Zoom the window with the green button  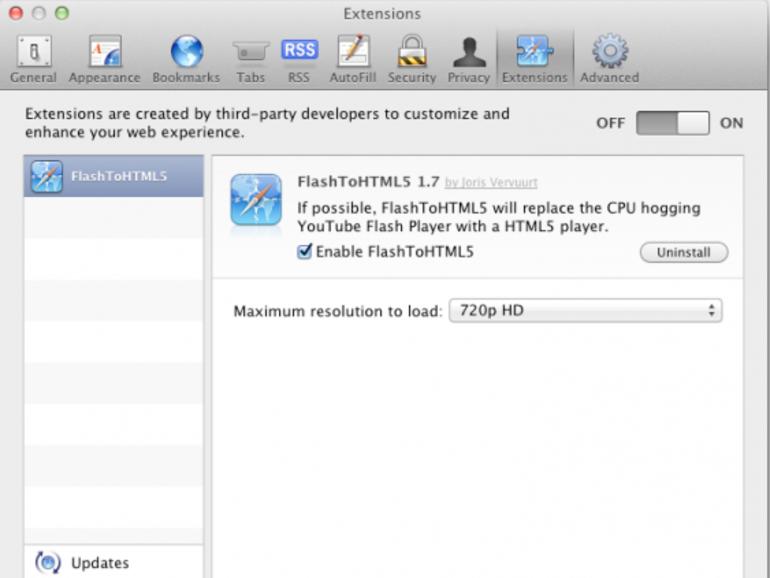tap(62, 13)
